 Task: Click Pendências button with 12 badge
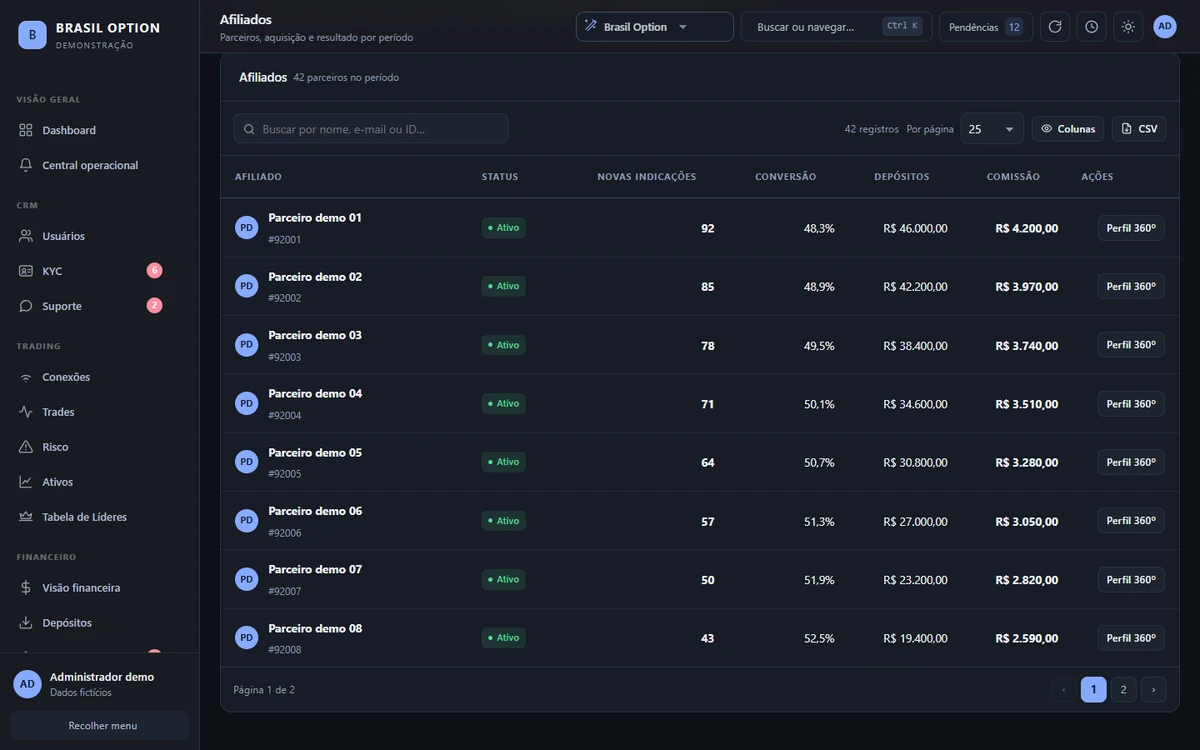[985, 27]
